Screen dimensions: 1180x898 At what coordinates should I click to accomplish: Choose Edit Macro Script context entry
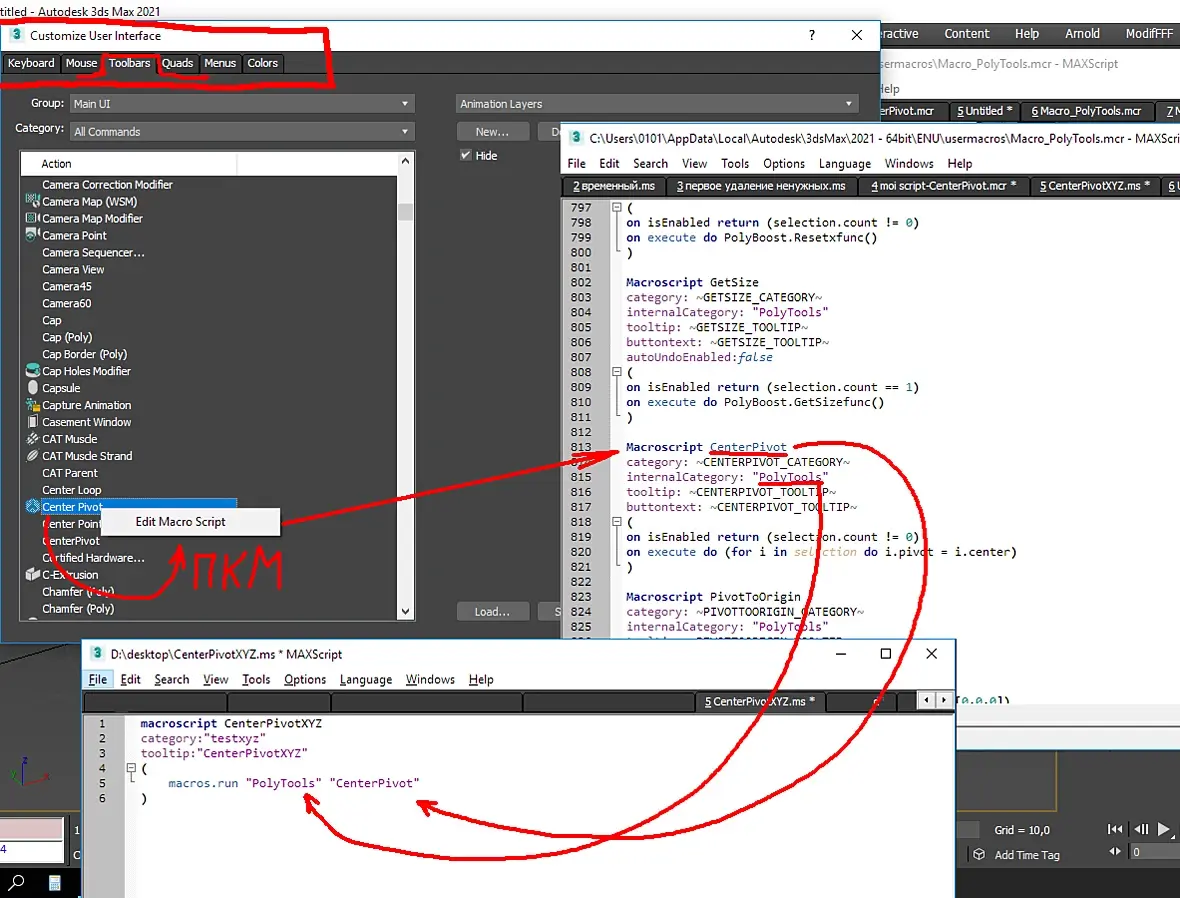click(x=181, y=522)
